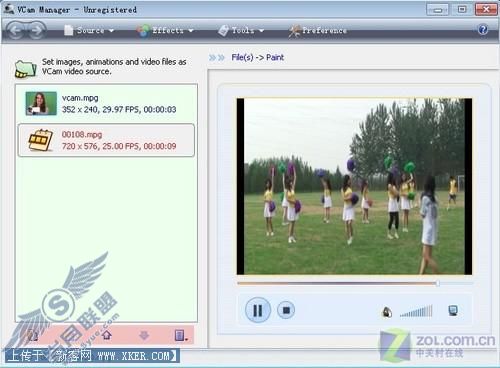Select vcam.mpg in the file list

tap(106, 104)
